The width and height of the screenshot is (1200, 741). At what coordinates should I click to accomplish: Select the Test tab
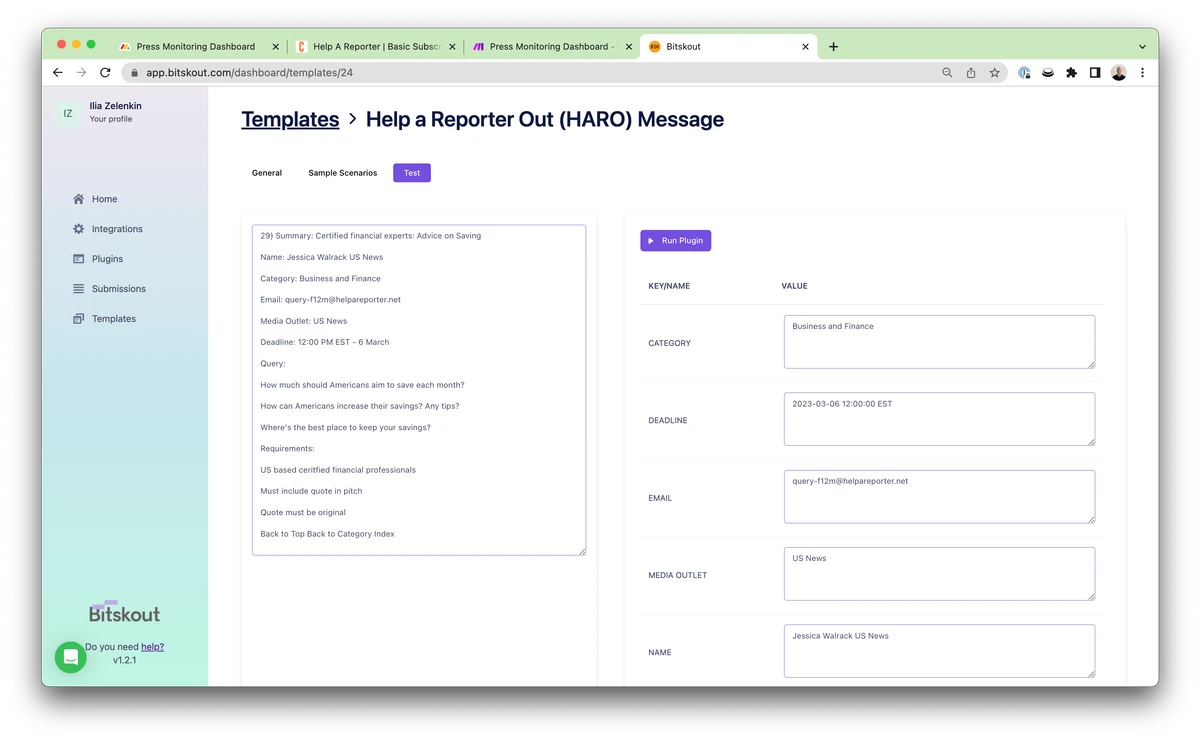pos(412,173)
